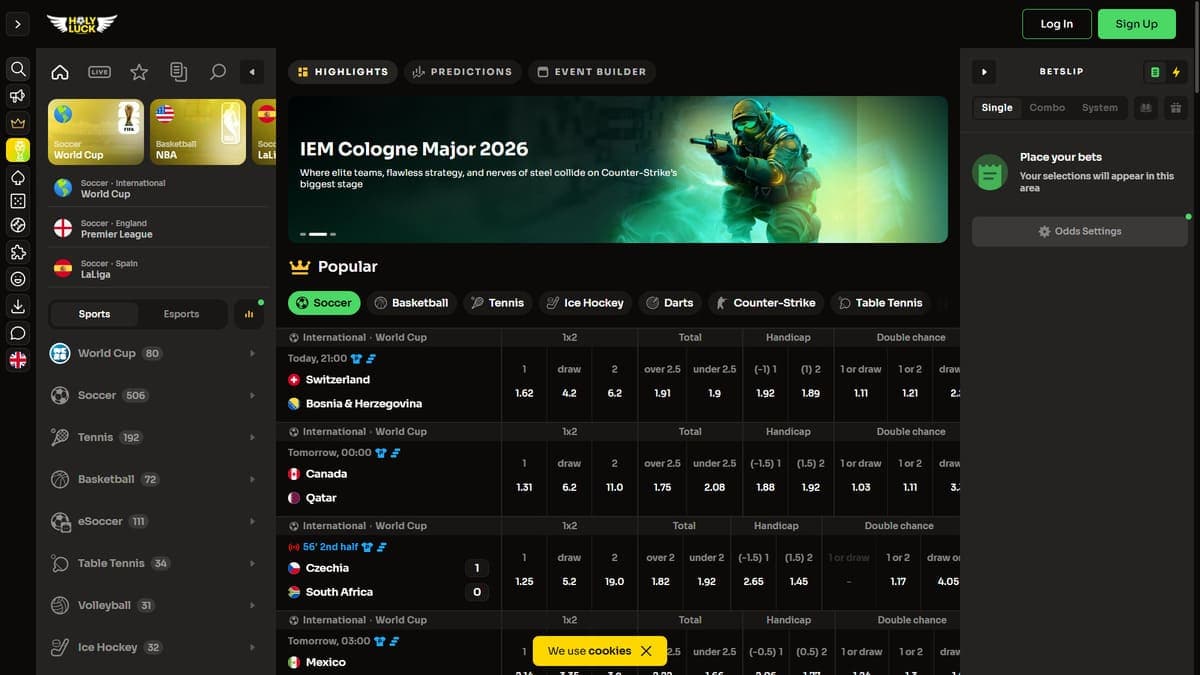This screenshot has height=675, width=1200.
Task: Open the search magnifier in the left rail
Action: pos(17,69)
